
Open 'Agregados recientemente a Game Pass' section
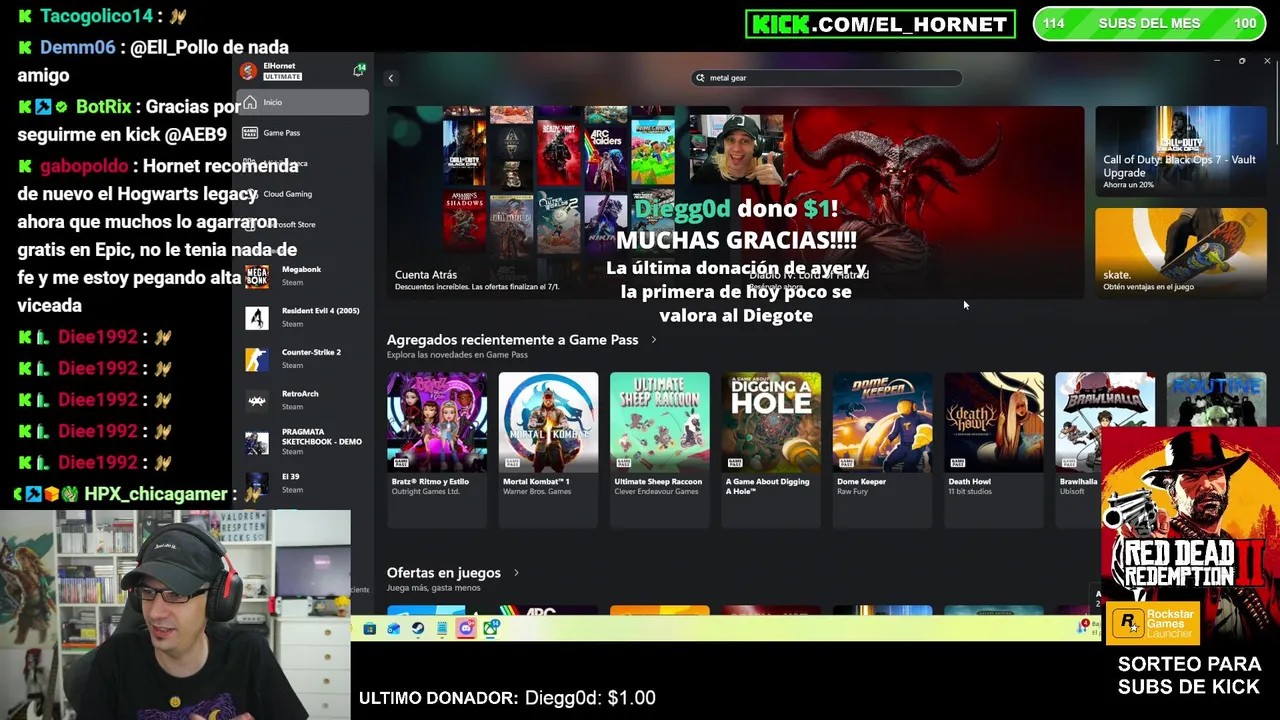click(512, 340)
